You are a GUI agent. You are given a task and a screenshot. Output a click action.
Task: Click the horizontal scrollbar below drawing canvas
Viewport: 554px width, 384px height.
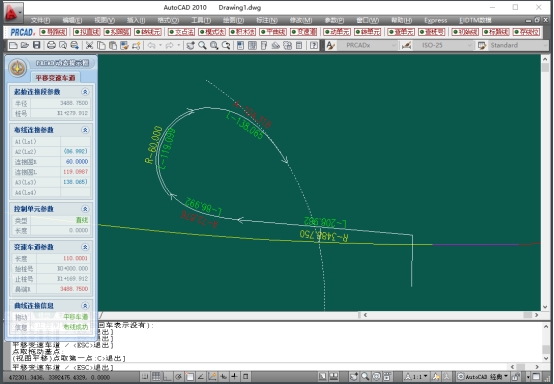tap(450, 315)
